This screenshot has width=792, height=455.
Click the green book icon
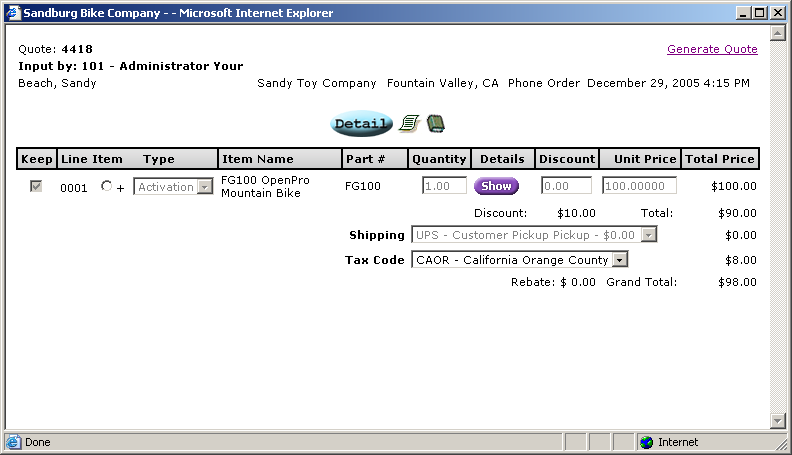click(x=435, y=124)
